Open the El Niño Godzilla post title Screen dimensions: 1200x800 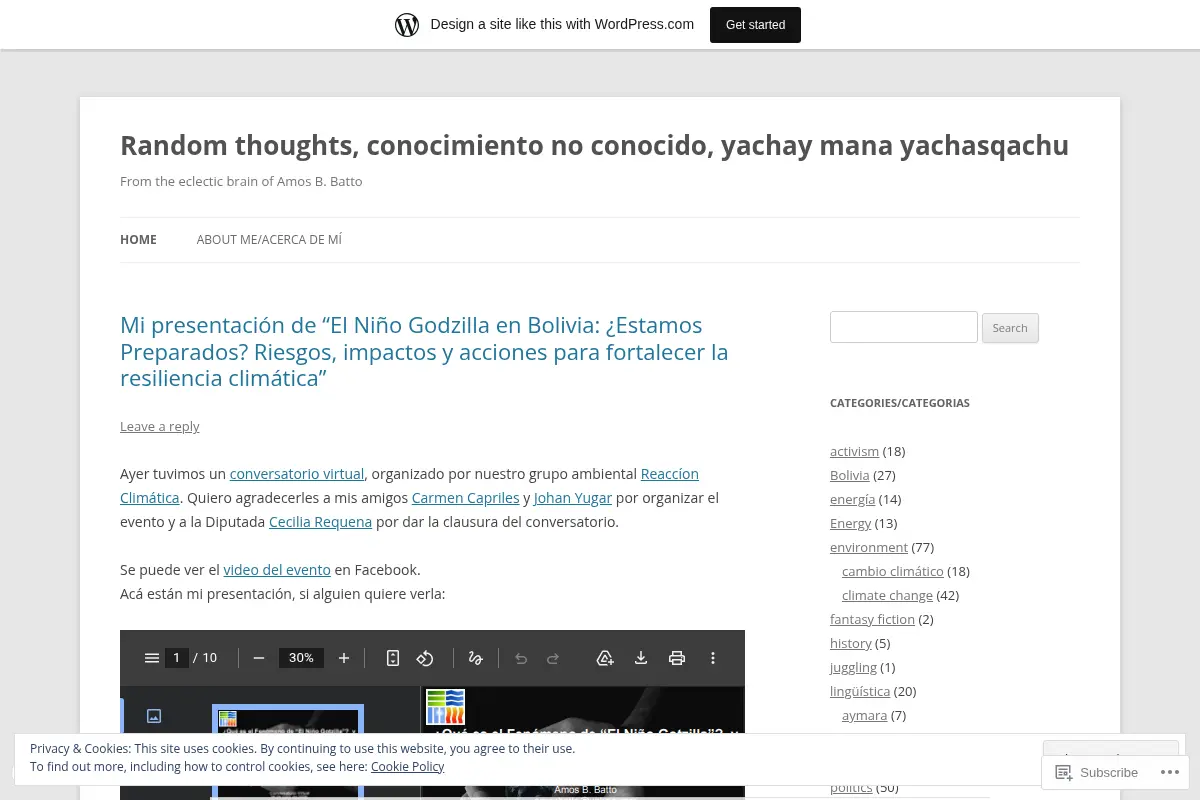click(424, 352)
